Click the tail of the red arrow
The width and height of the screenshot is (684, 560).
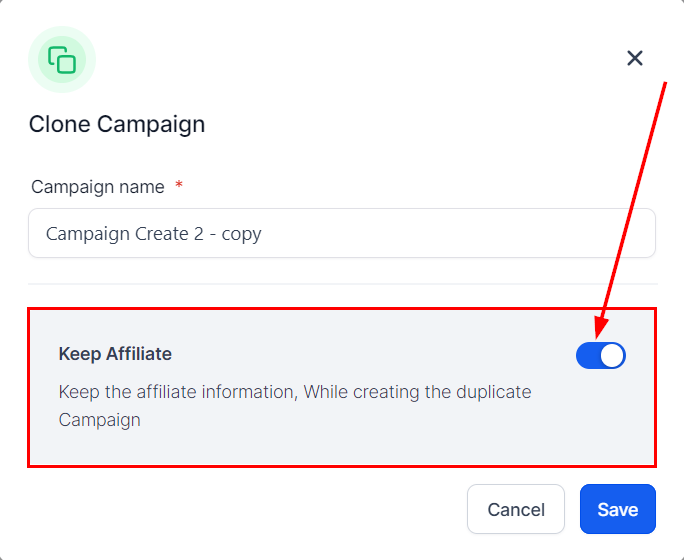pos(664,87)
